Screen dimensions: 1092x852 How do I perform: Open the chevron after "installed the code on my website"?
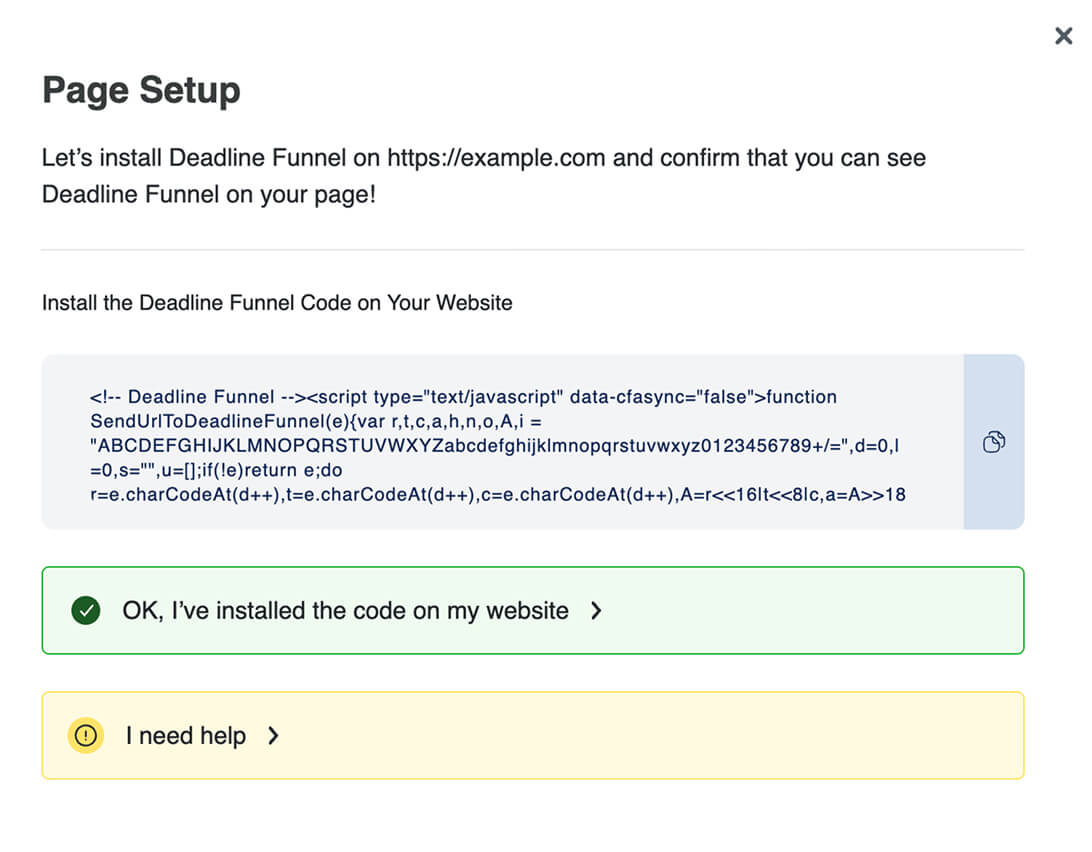point(596,611)
